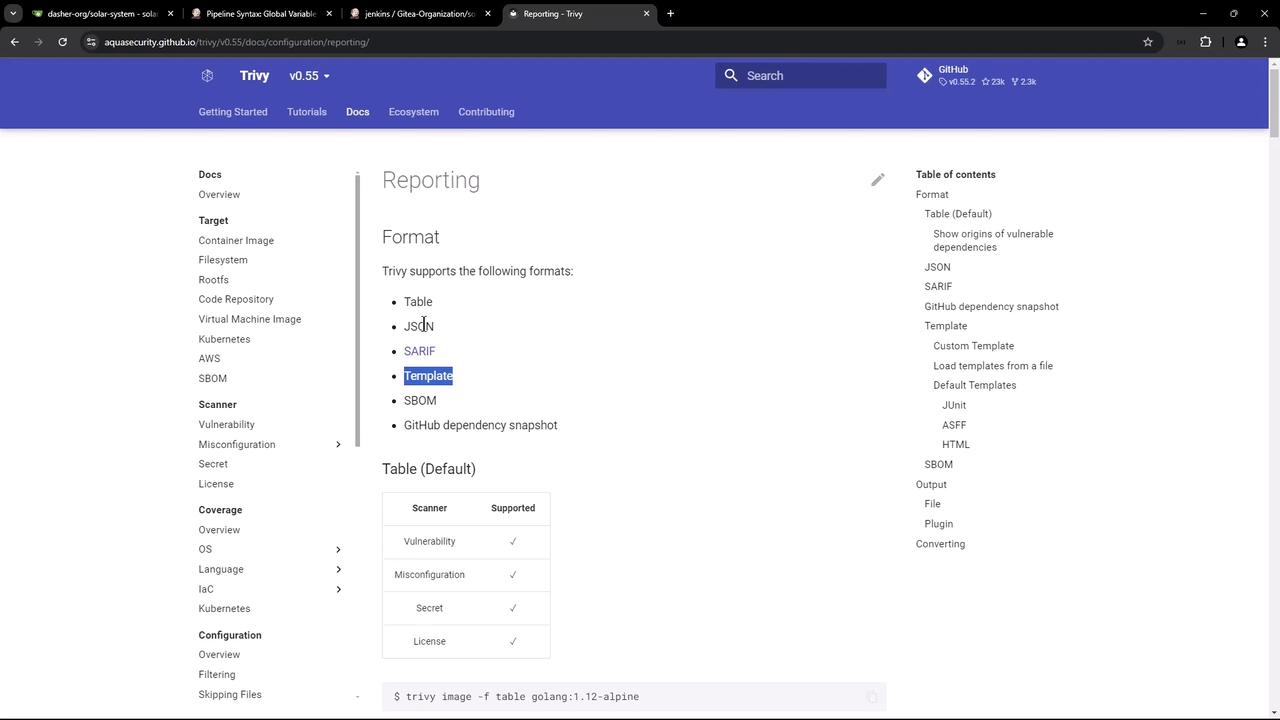Open Container Image in sidebar
Screen dimensions: 1280x720
point(236,241)
